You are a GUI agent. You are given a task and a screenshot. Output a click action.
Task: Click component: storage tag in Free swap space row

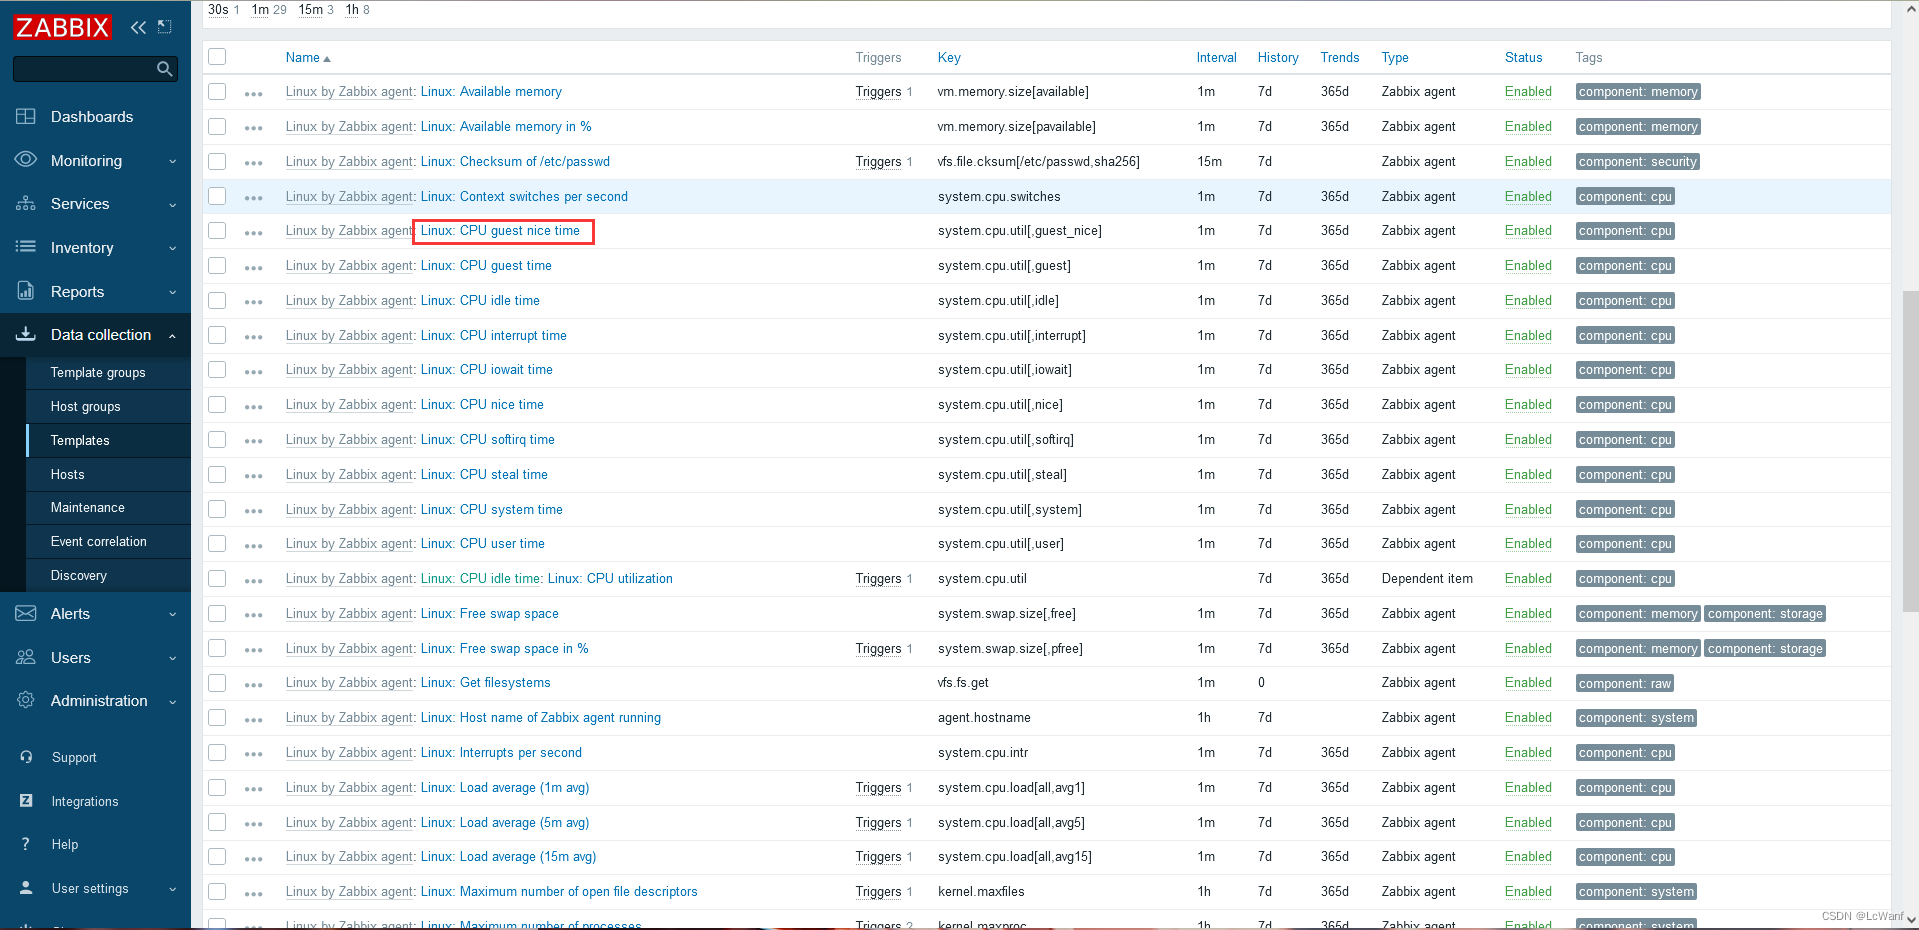click(x=1765, y=613)
